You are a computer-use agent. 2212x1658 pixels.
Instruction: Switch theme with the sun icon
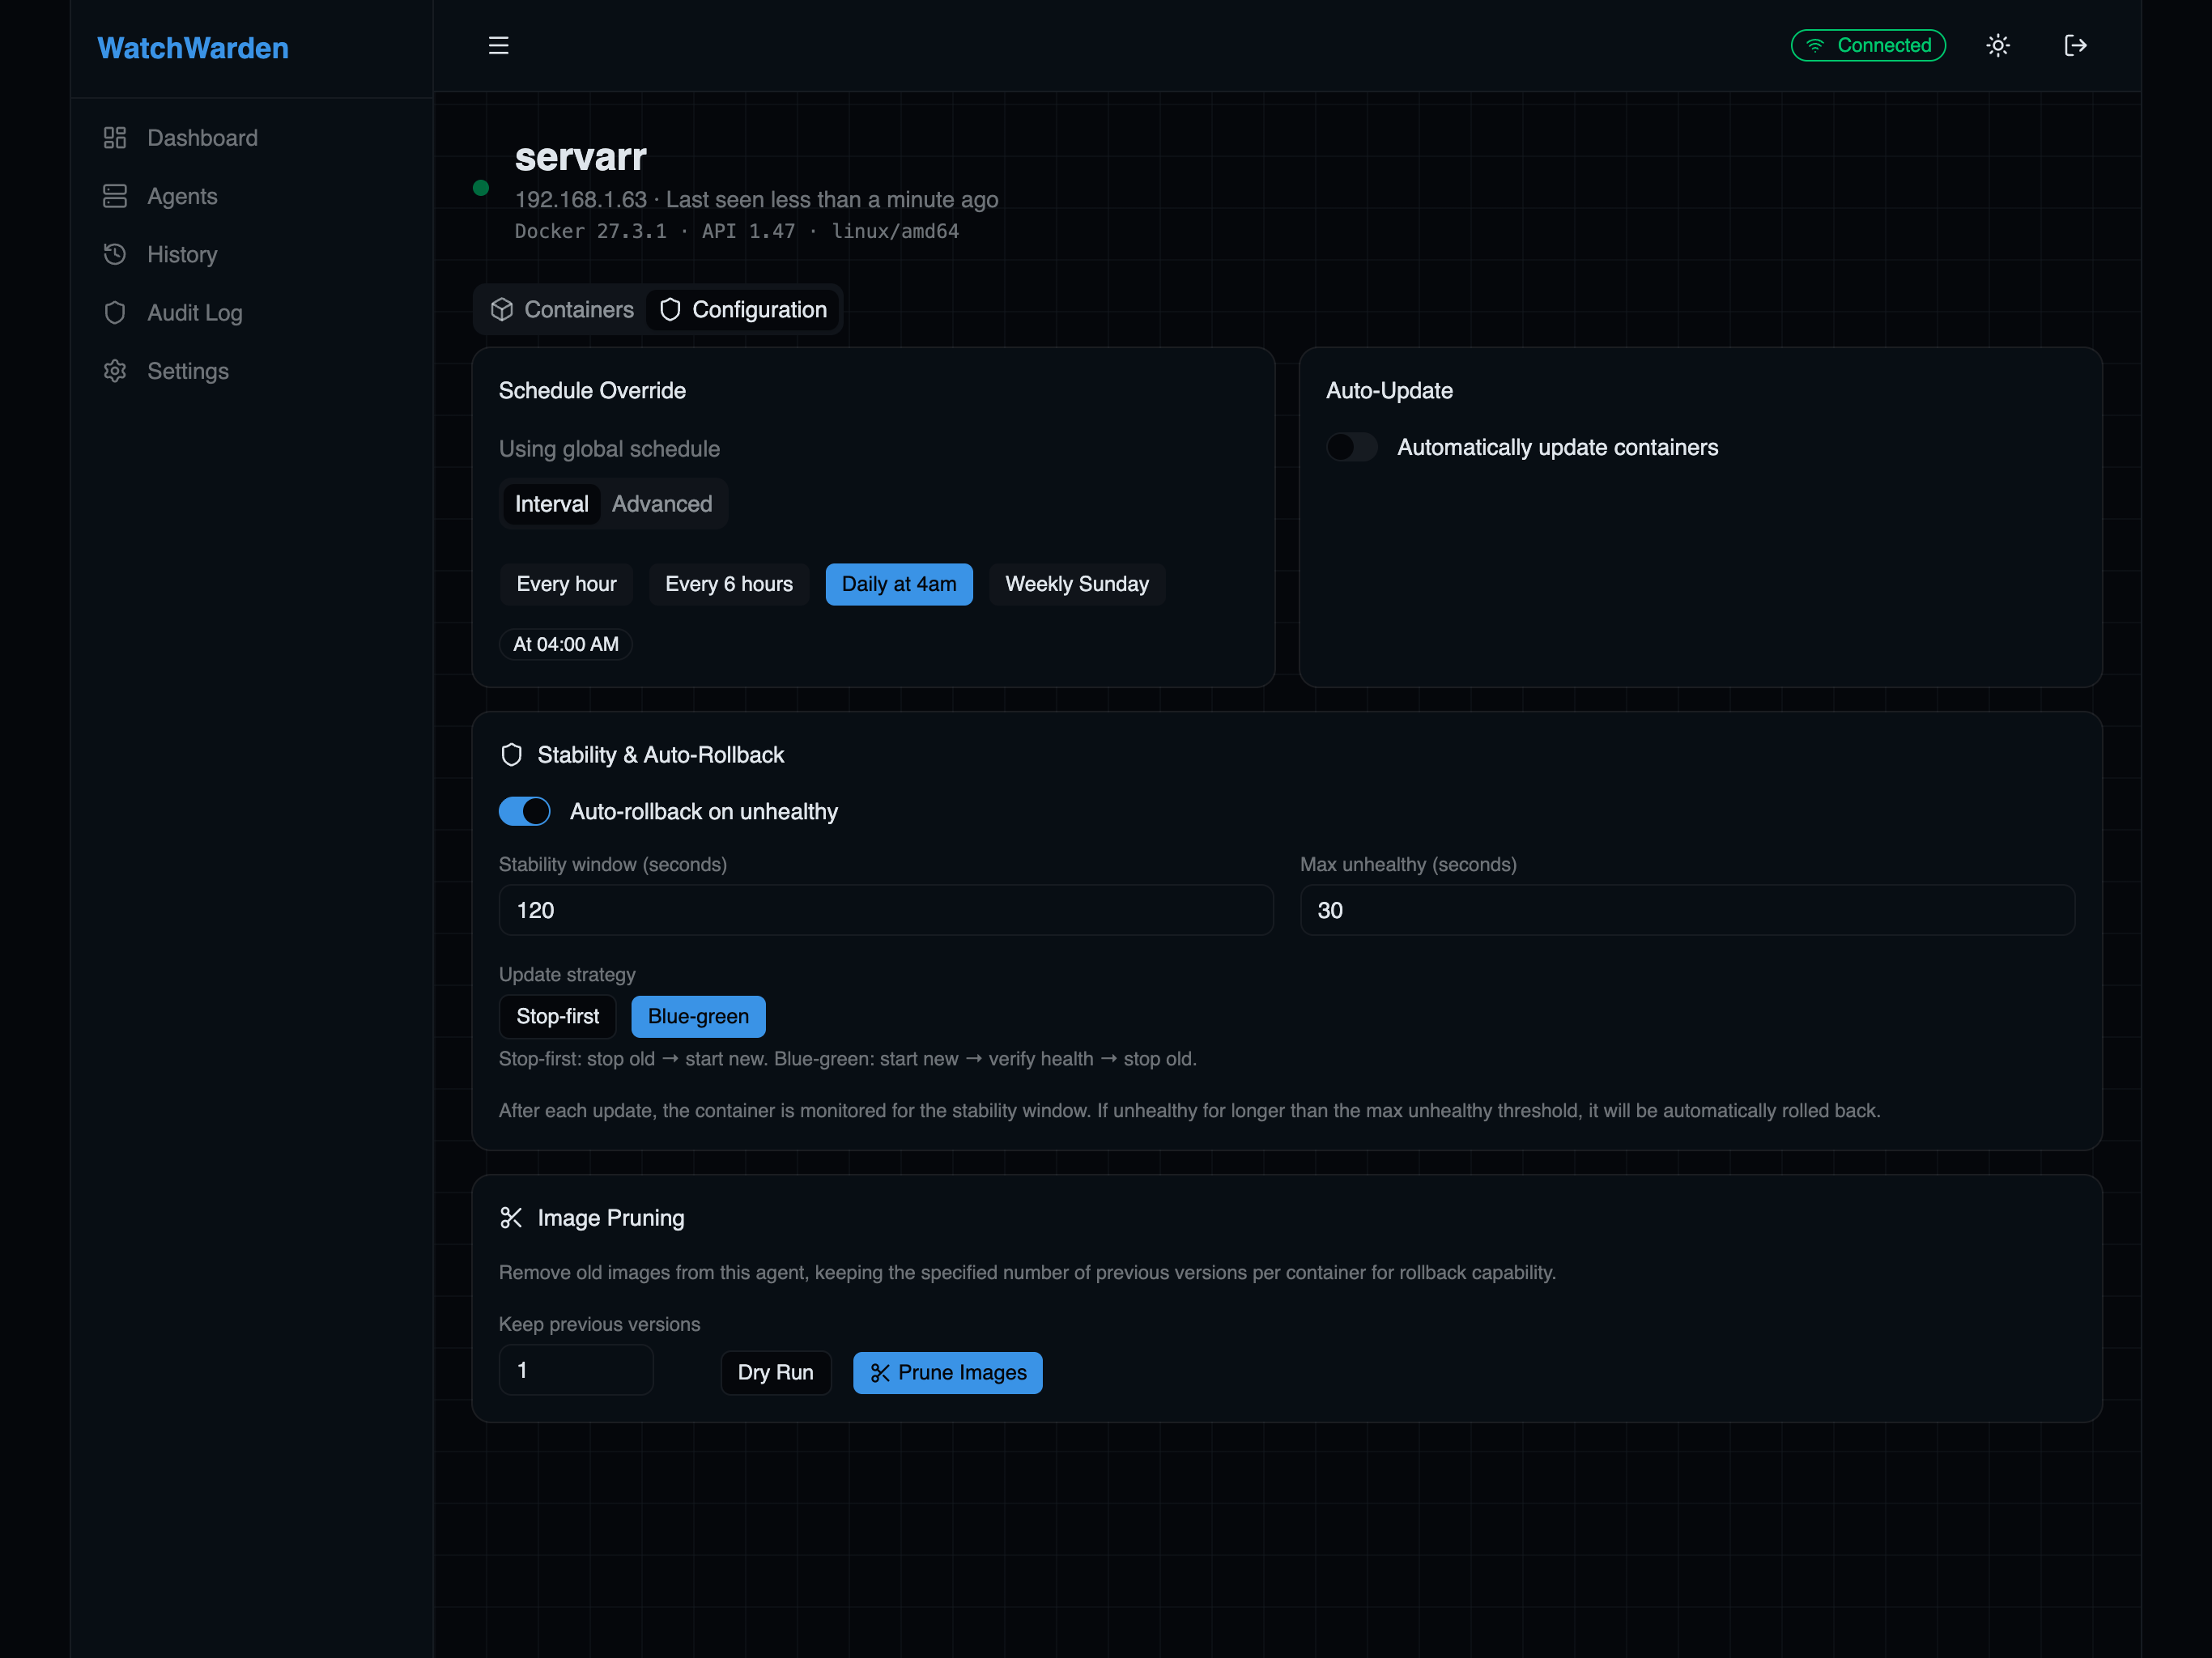1997,45
